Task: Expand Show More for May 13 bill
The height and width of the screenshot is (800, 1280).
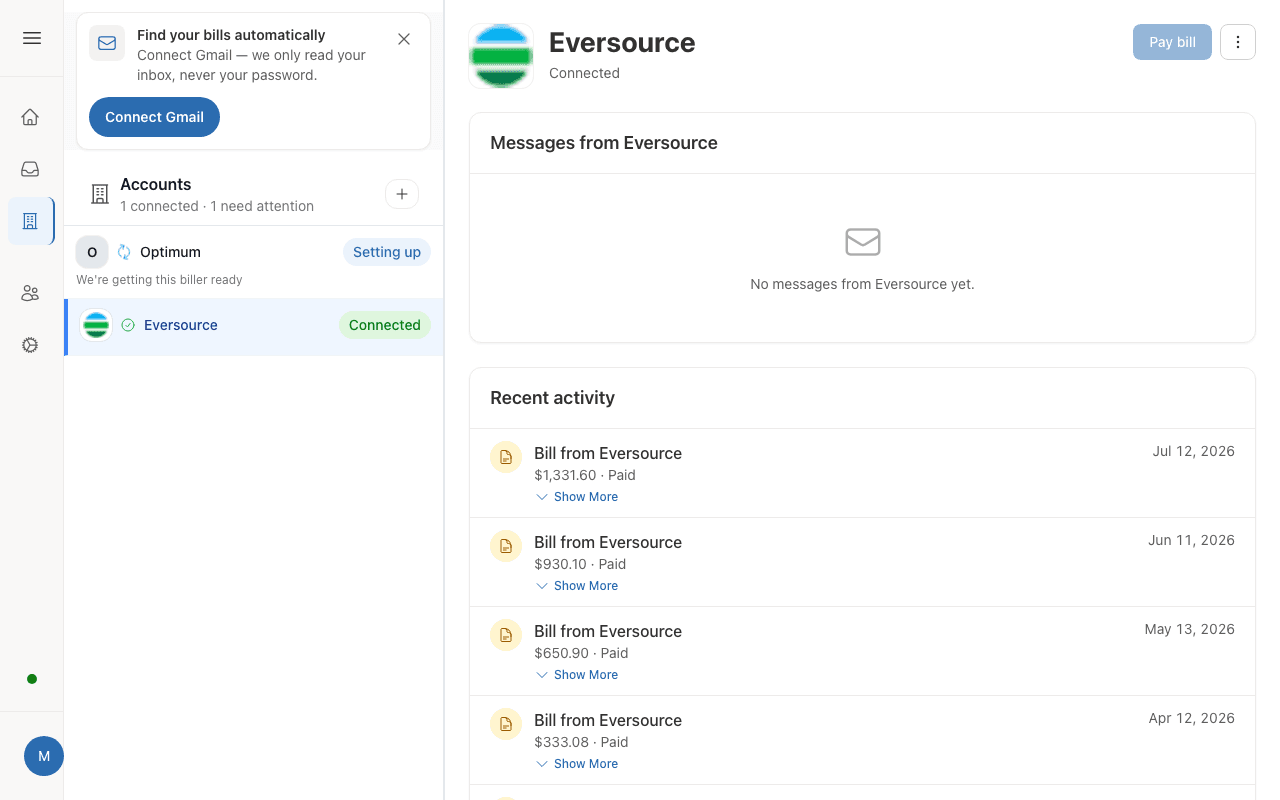Action: (577, 675)
